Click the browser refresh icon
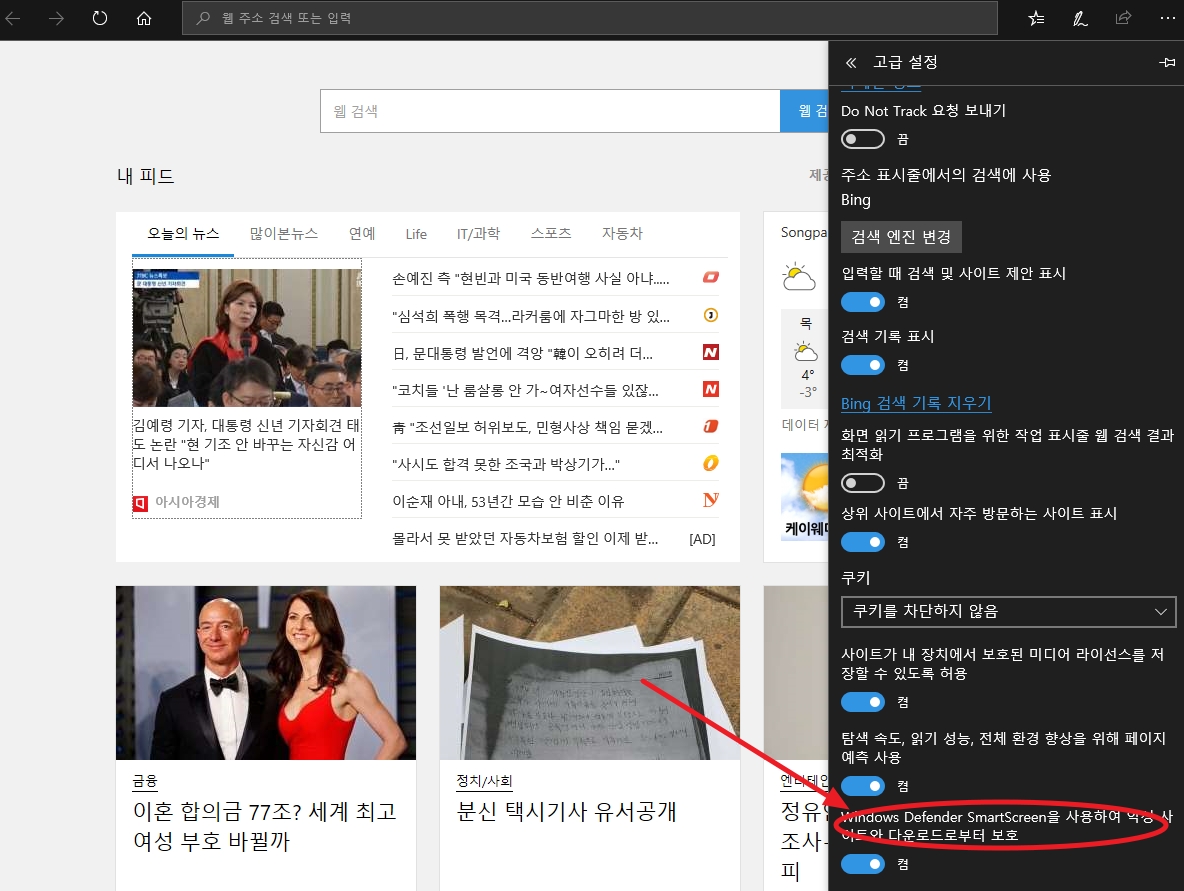1184x891 pixels. click(x=100, y=18)
